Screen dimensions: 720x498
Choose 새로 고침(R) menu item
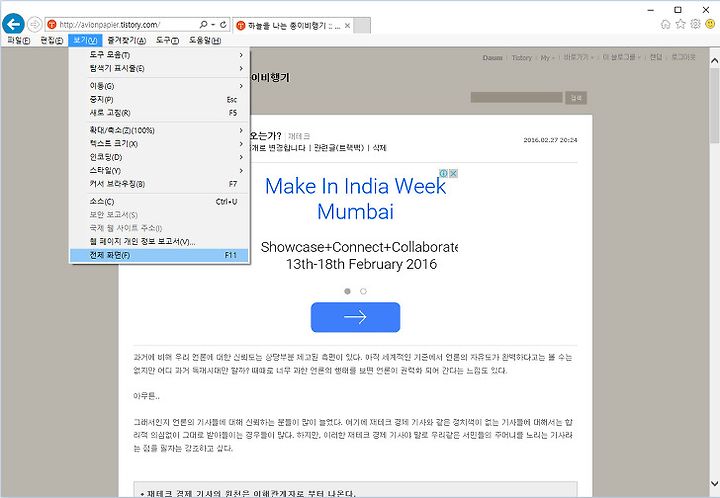pos(159,112)
